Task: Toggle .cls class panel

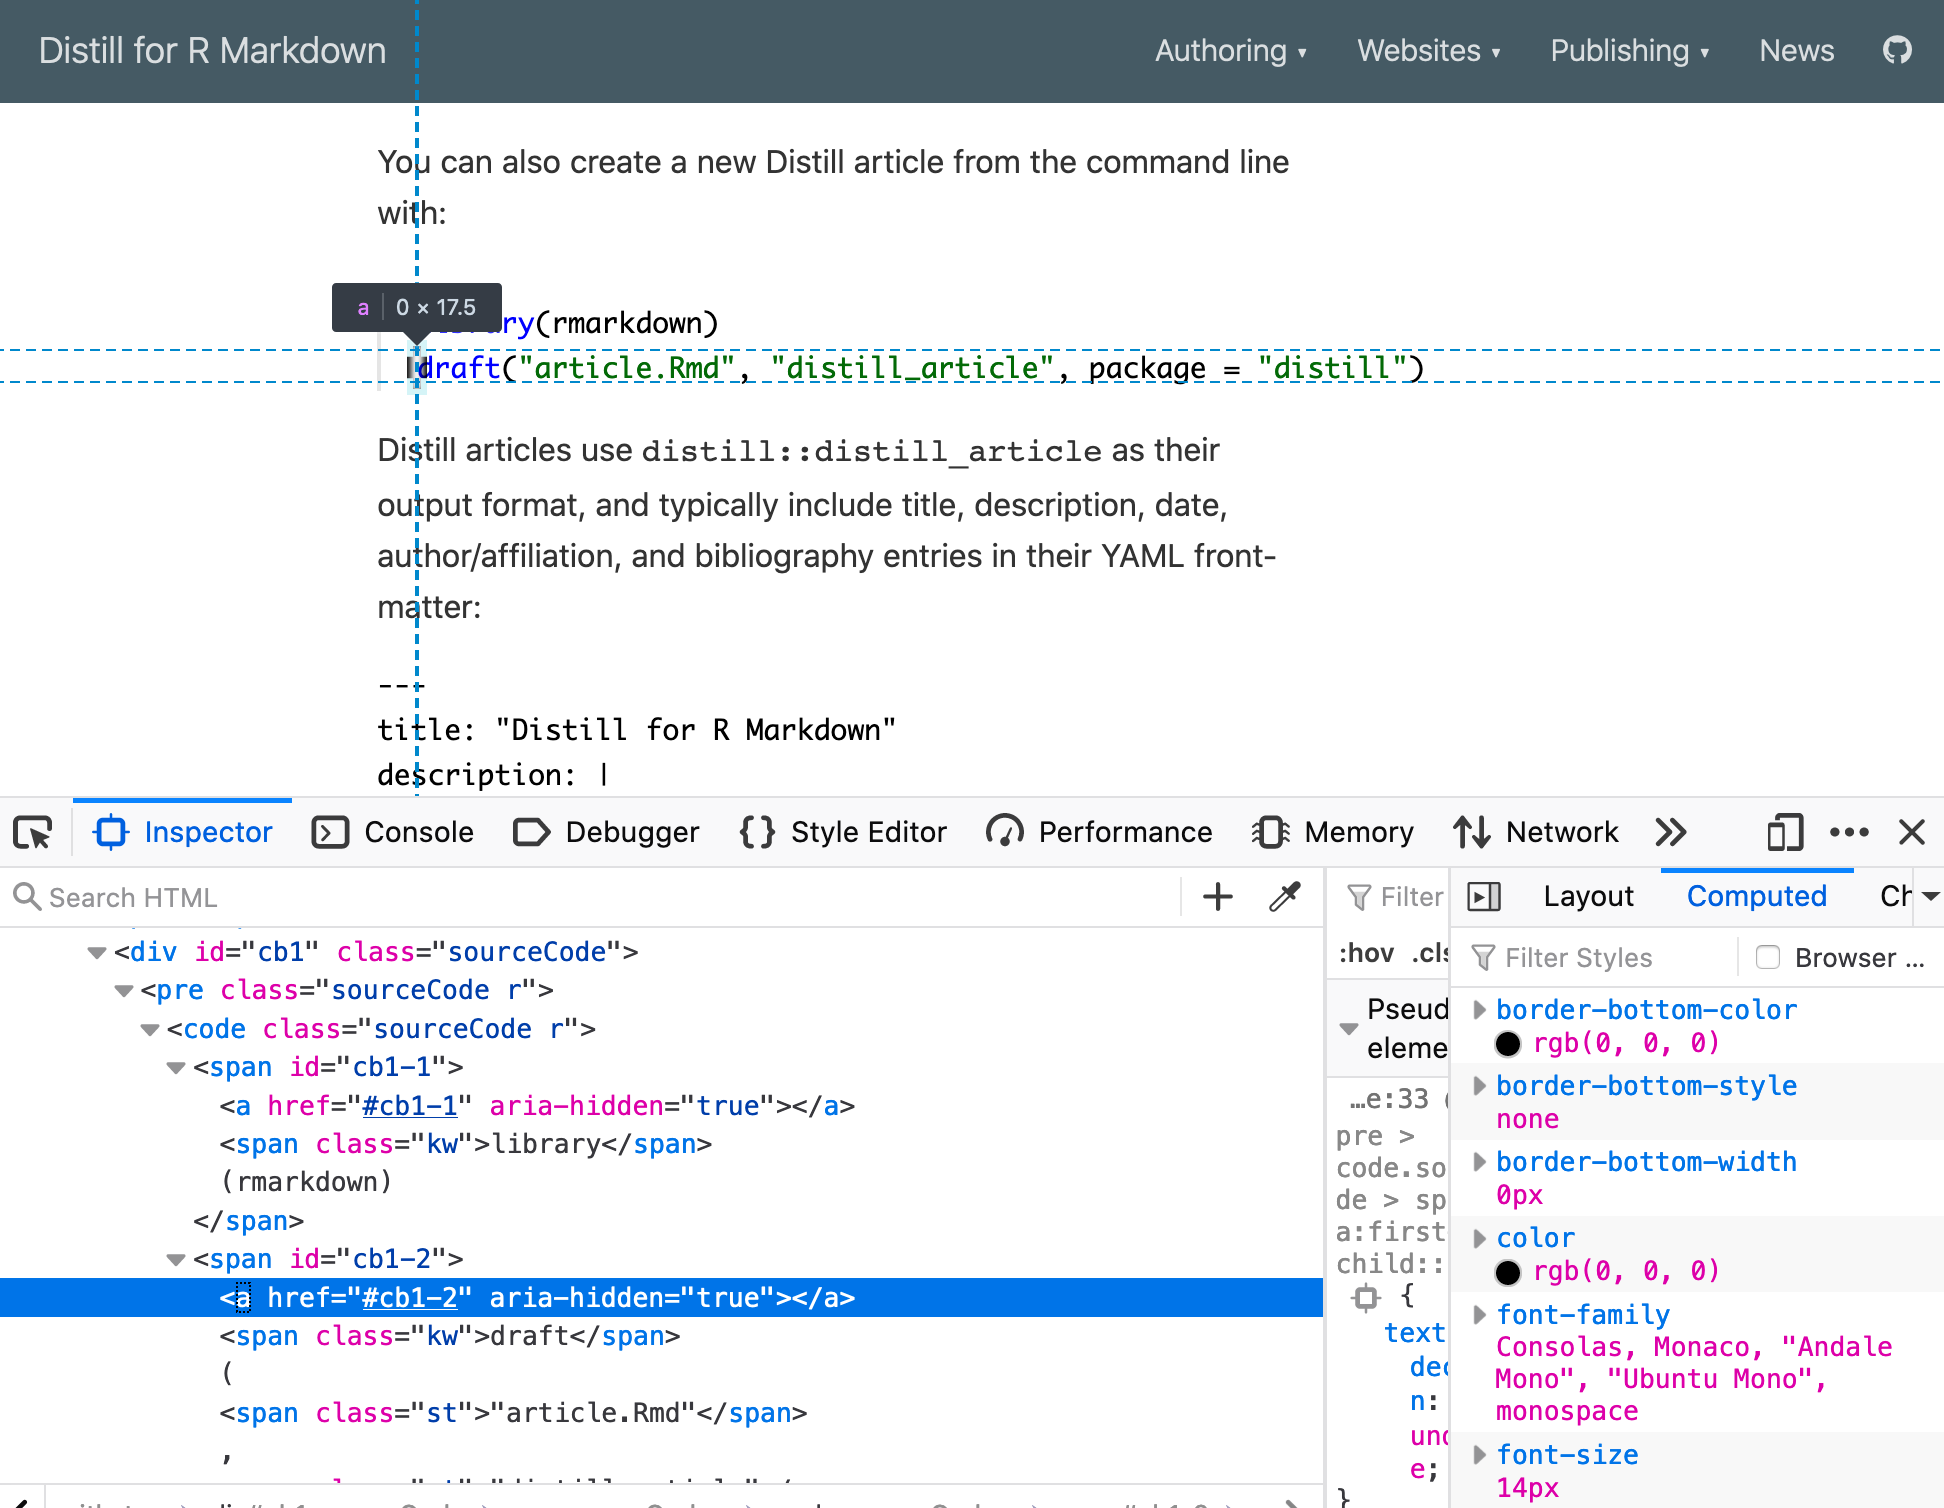Action: click(x=1430, y=953)
